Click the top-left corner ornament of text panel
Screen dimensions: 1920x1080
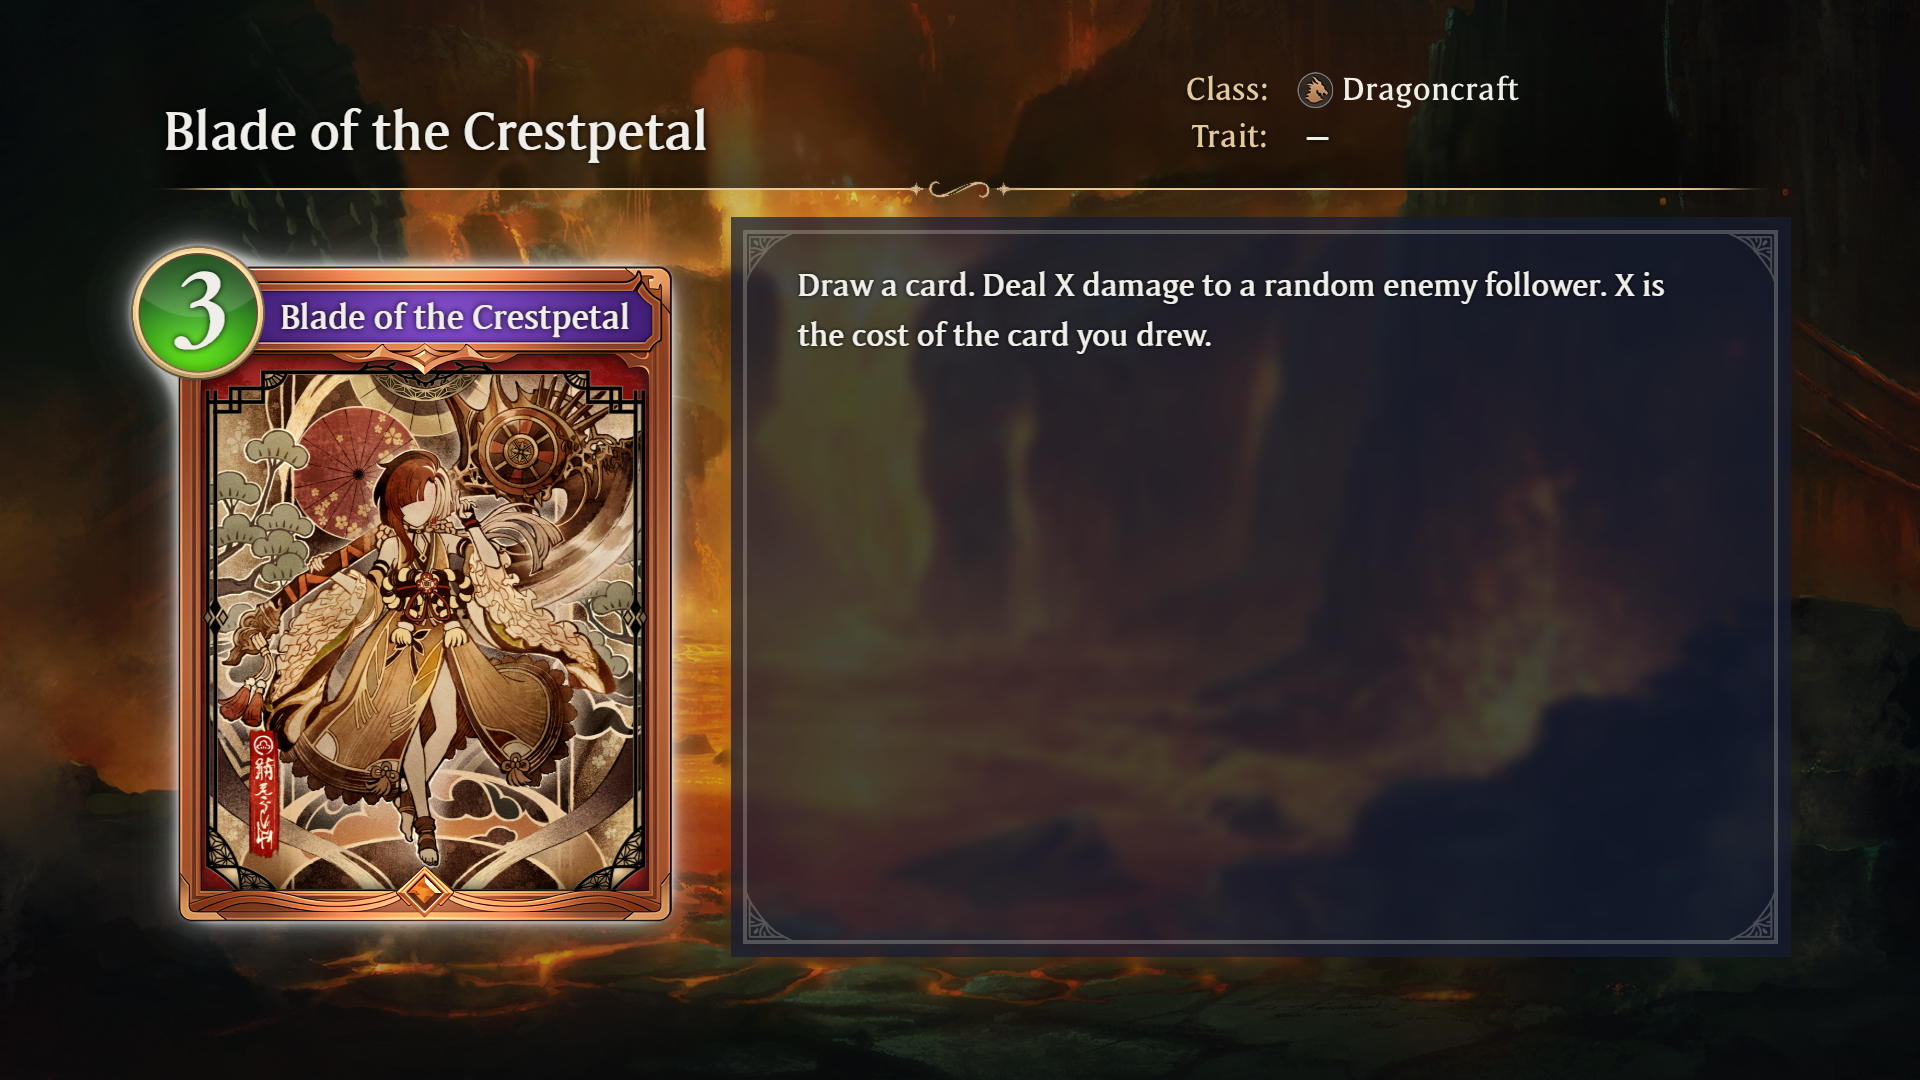click(x=770, y=255)
